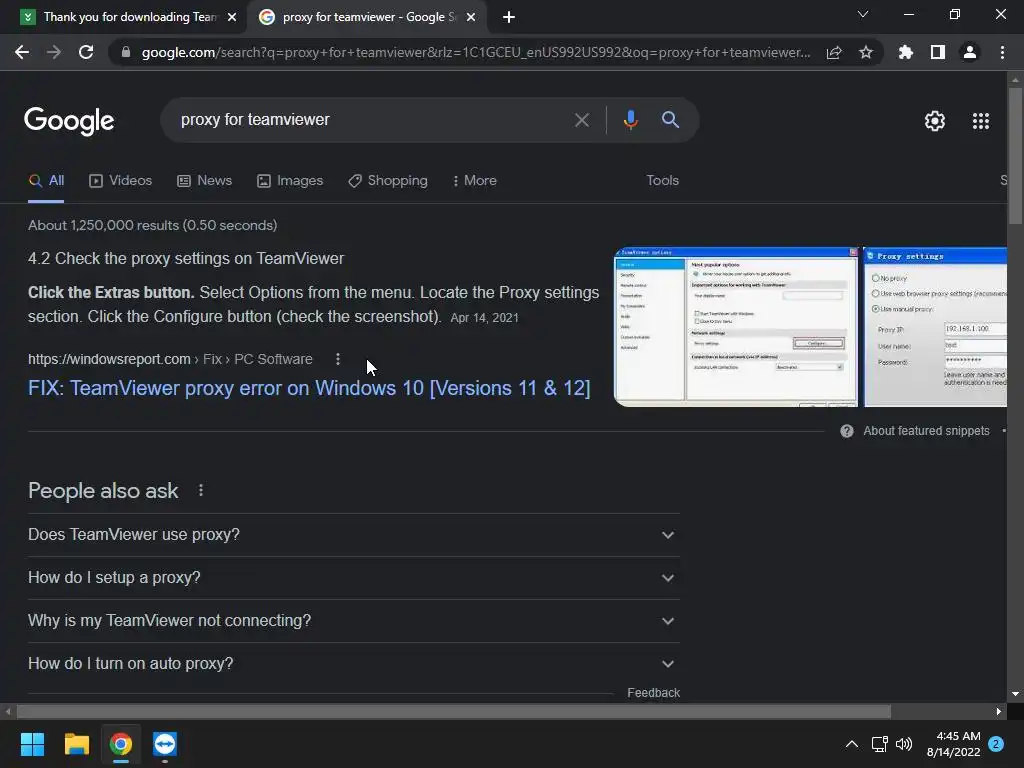This screenshot has width=1024, height=768.
Task: Submit search with magnifier icon
Action: point(670,120)
